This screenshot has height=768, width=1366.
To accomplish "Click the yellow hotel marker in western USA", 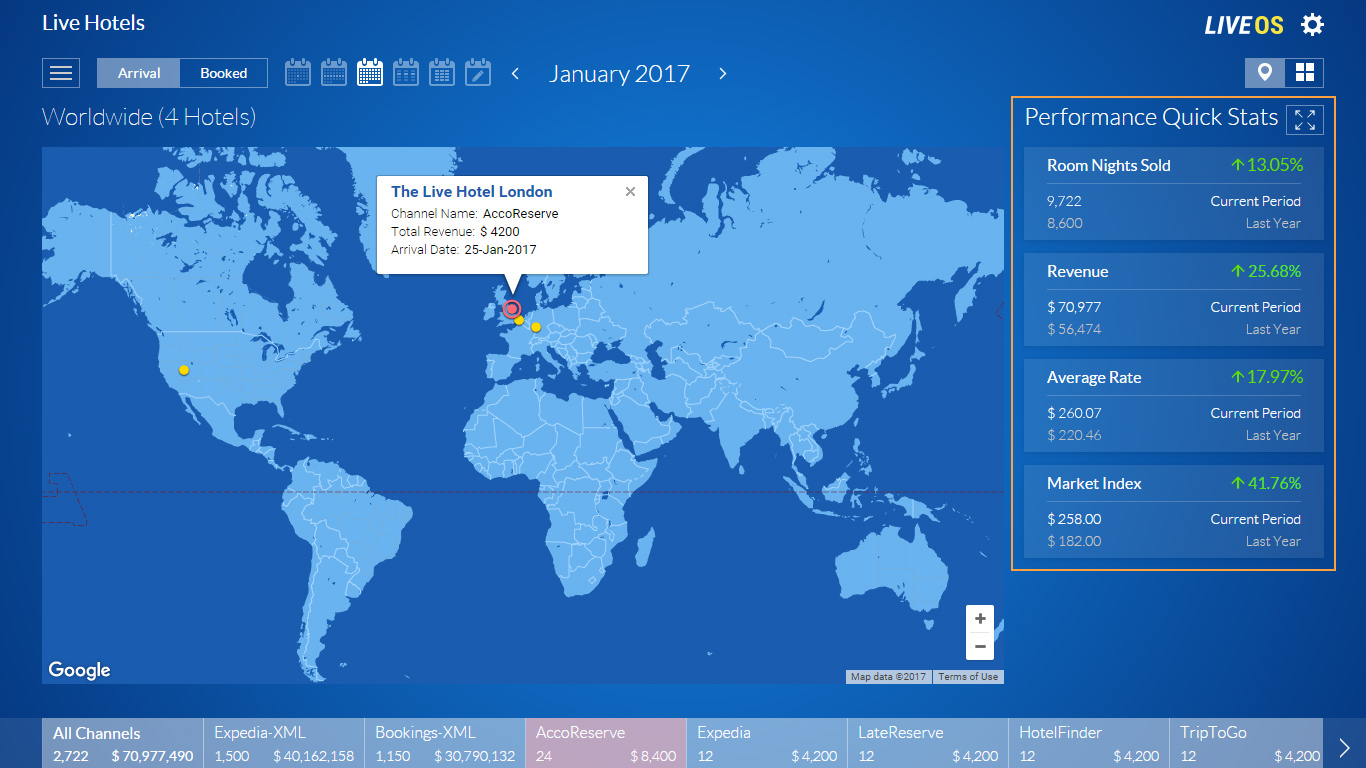I will (x=184, y=370).
